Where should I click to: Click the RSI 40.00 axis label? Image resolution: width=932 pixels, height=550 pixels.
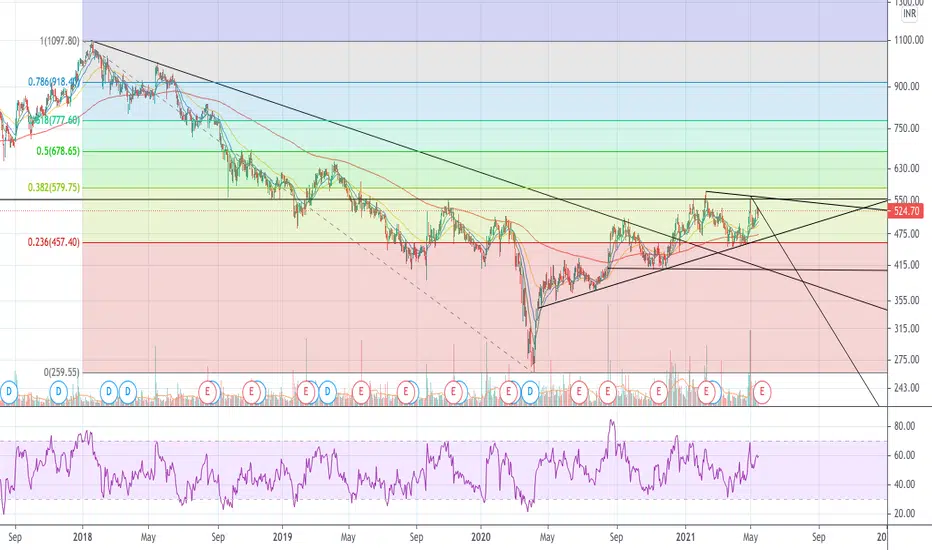pyautogui.click(x=904, y=485)
